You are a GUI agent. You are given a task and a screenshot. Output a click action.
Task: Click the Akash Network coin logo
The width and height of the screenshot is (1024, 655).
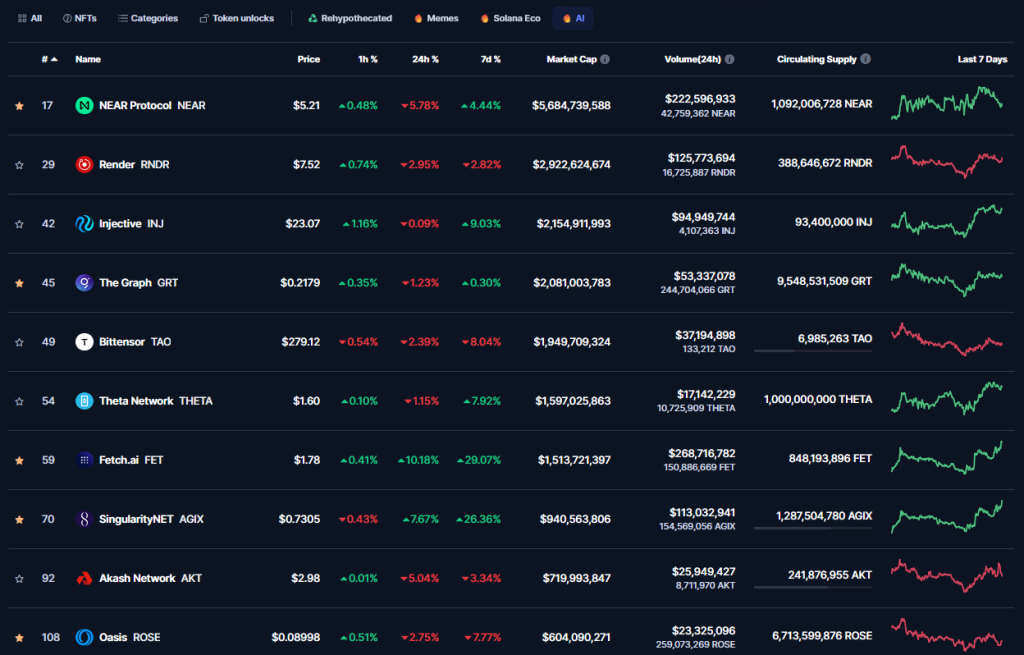tap(84, 578)
